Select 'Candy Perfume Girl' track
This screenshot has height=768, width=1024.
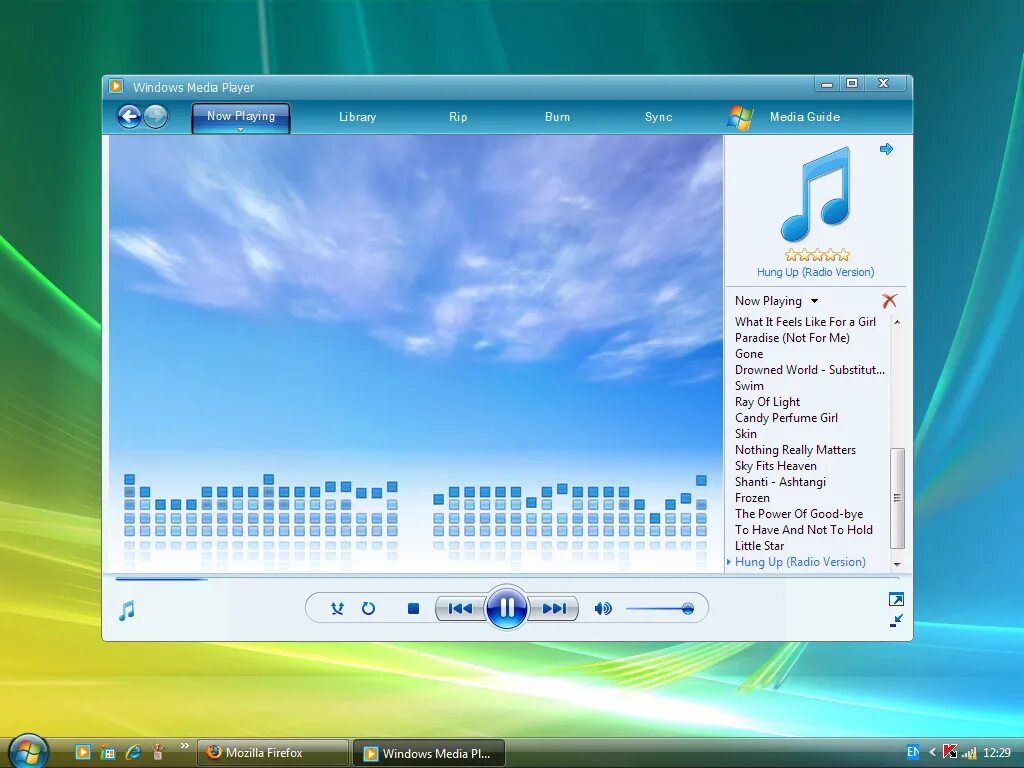click(786, 418)
